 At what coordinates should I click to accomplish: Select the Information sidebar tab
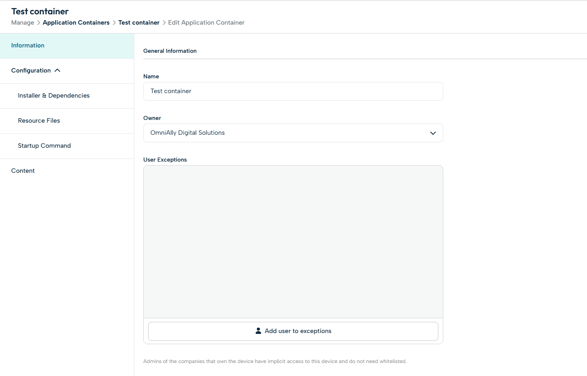pos(67,46)
